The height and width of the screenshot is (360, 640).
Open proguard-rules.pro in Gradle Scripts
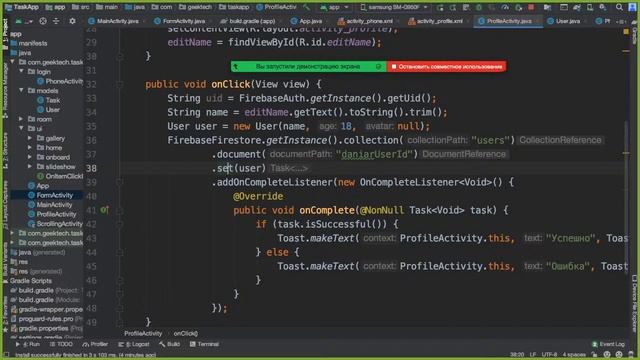[47, 319]
